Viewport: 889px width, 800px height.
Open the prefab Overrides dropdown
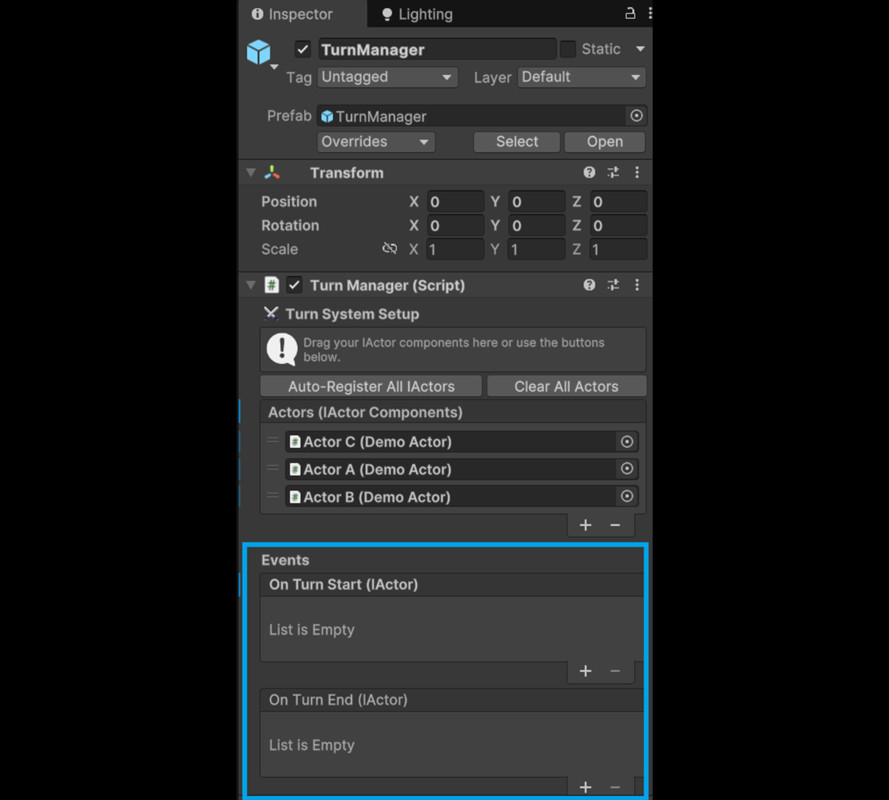tap(376, 142)
